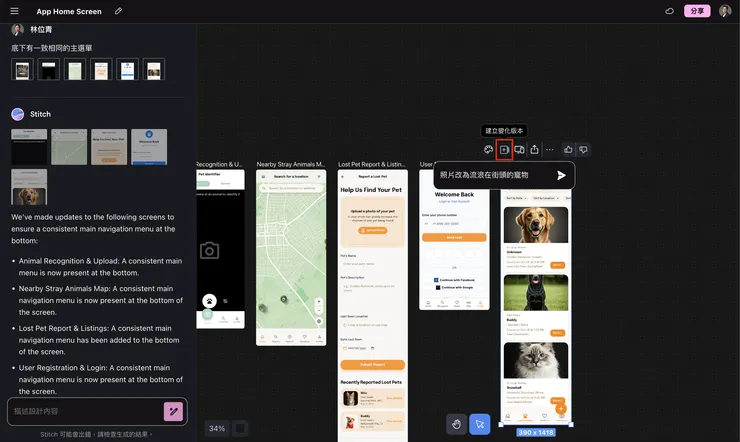The height and width of the screenshot is (442, 740).
Task: Open Stitch's map screen thumbnail
Action: tap(69, 147)
